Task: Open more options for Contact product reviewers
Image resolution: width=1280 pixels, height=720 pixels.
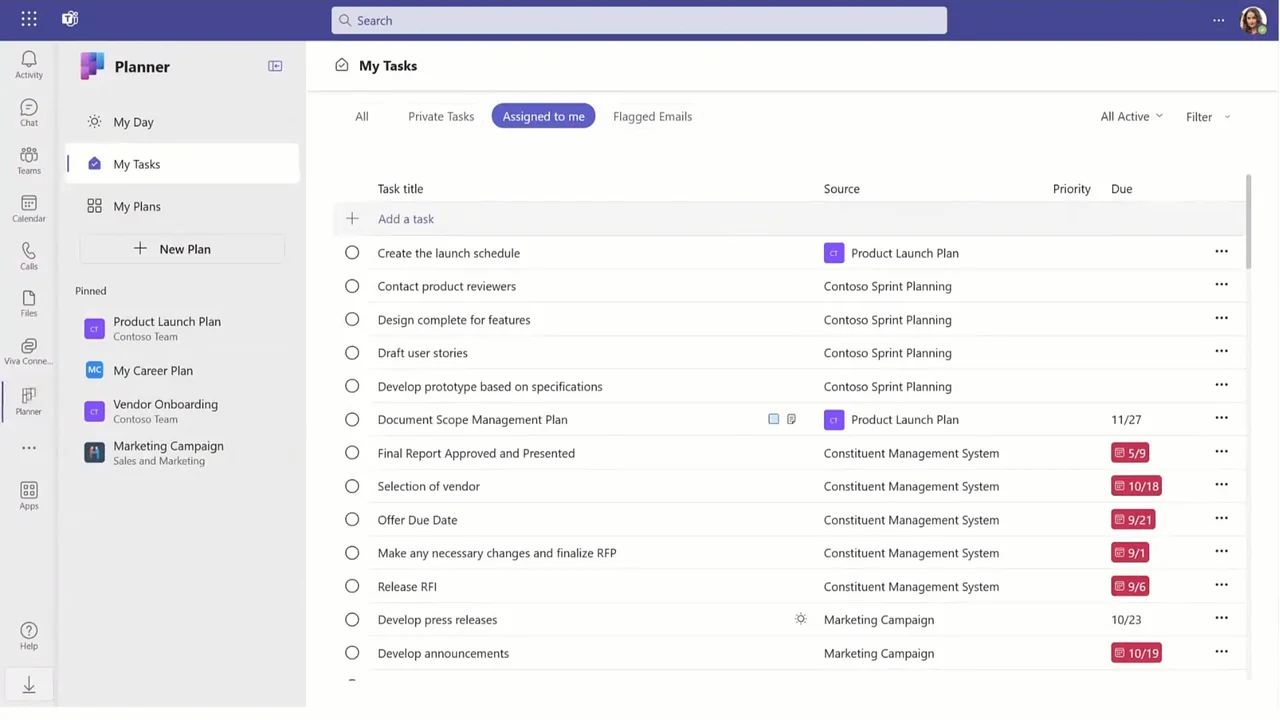Action: [x=1221, y=285]
